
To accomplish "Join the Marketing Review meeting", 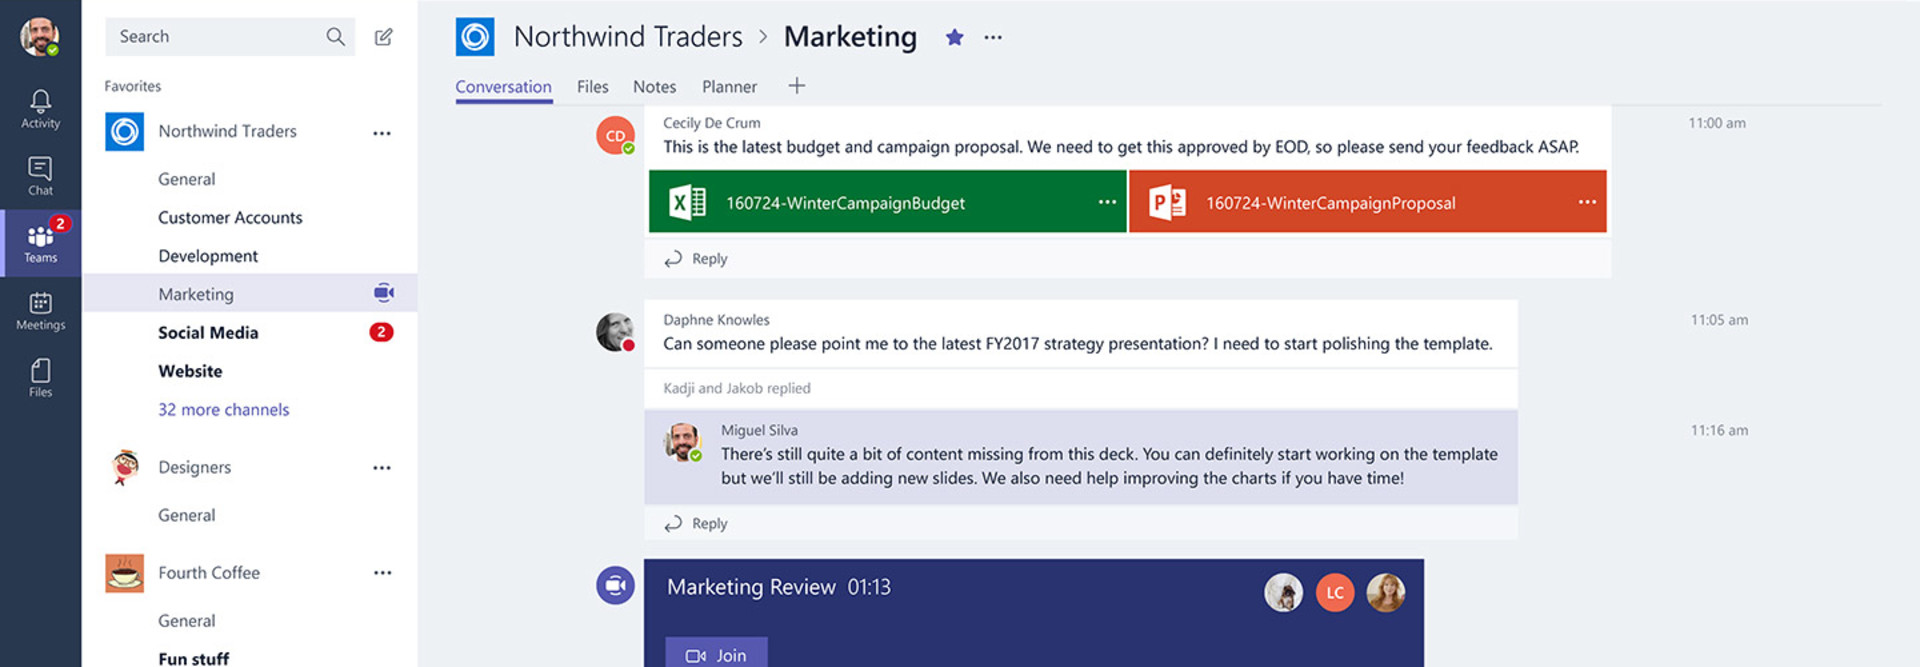I will click(716, 654).
